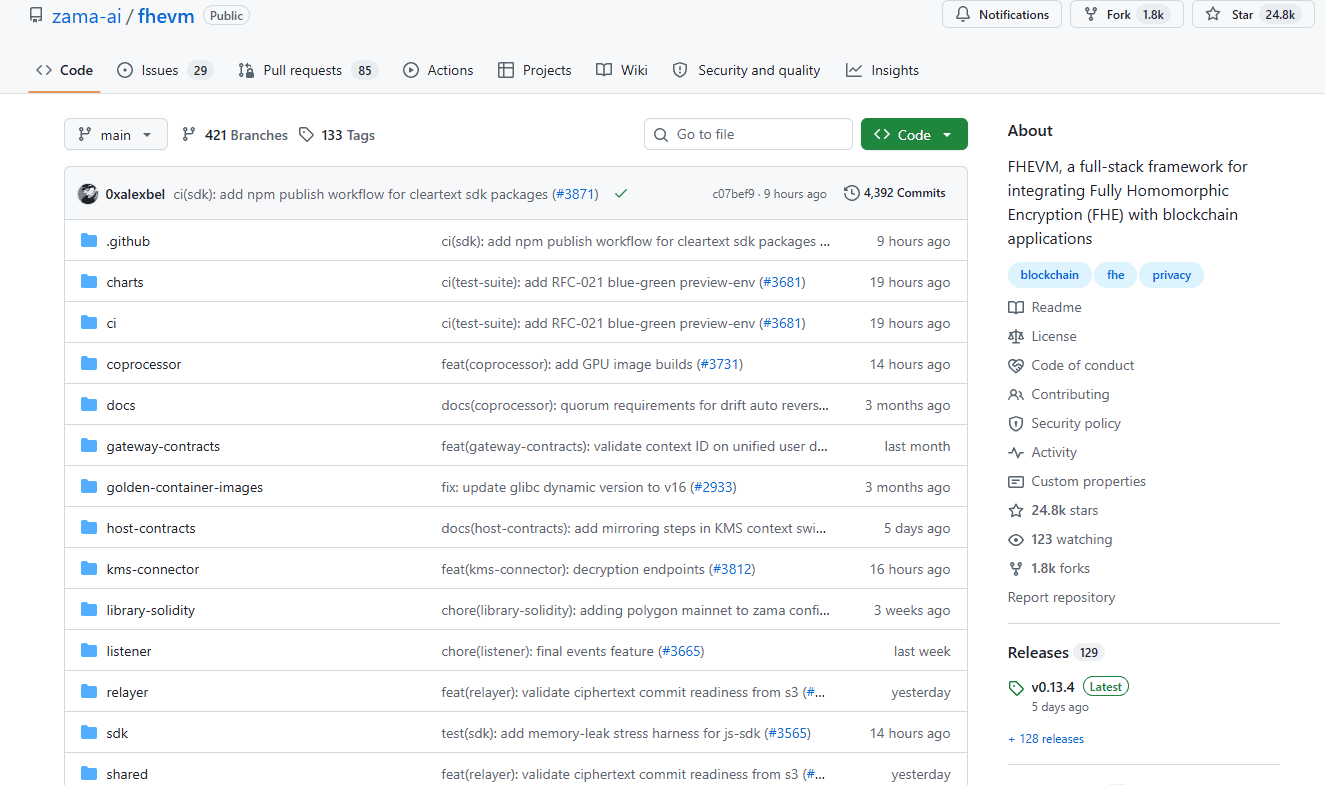Click the Notifications button
Image resolution: width=1325 pixels, height=785 pixels.
pyautogui.click(x=1002, y=15)
